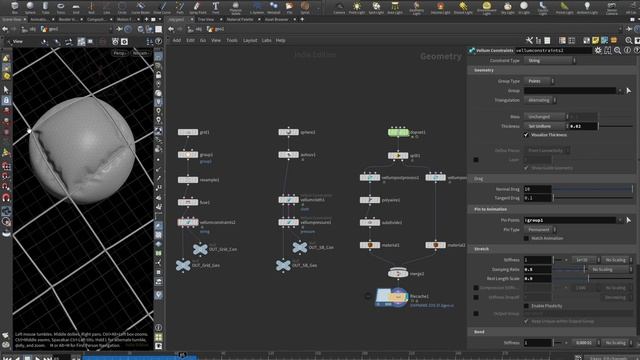Screen dimensions: 640x360
Task: Open the Stretch Stiffness No Scaling dropdown
Action: coord(617,260)
